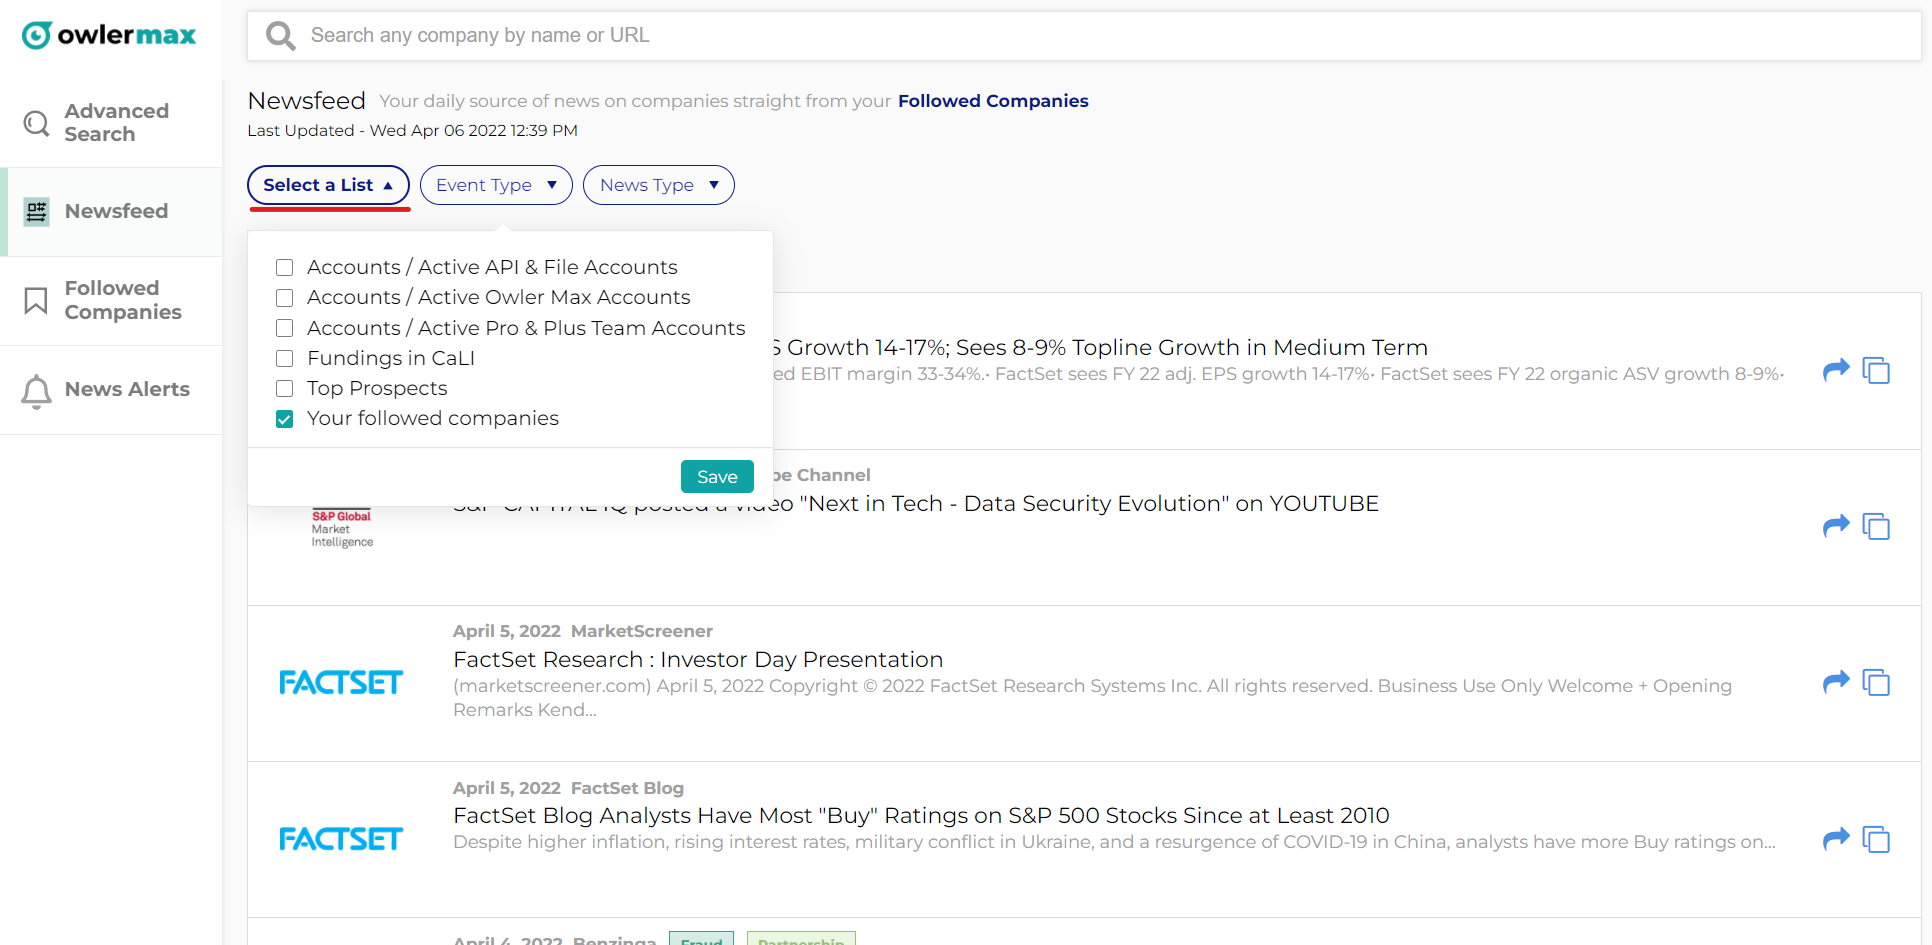Screen dimensions: 1932x945
Task: Click the News Alerts bell icon
Action: tap(36, 390)
